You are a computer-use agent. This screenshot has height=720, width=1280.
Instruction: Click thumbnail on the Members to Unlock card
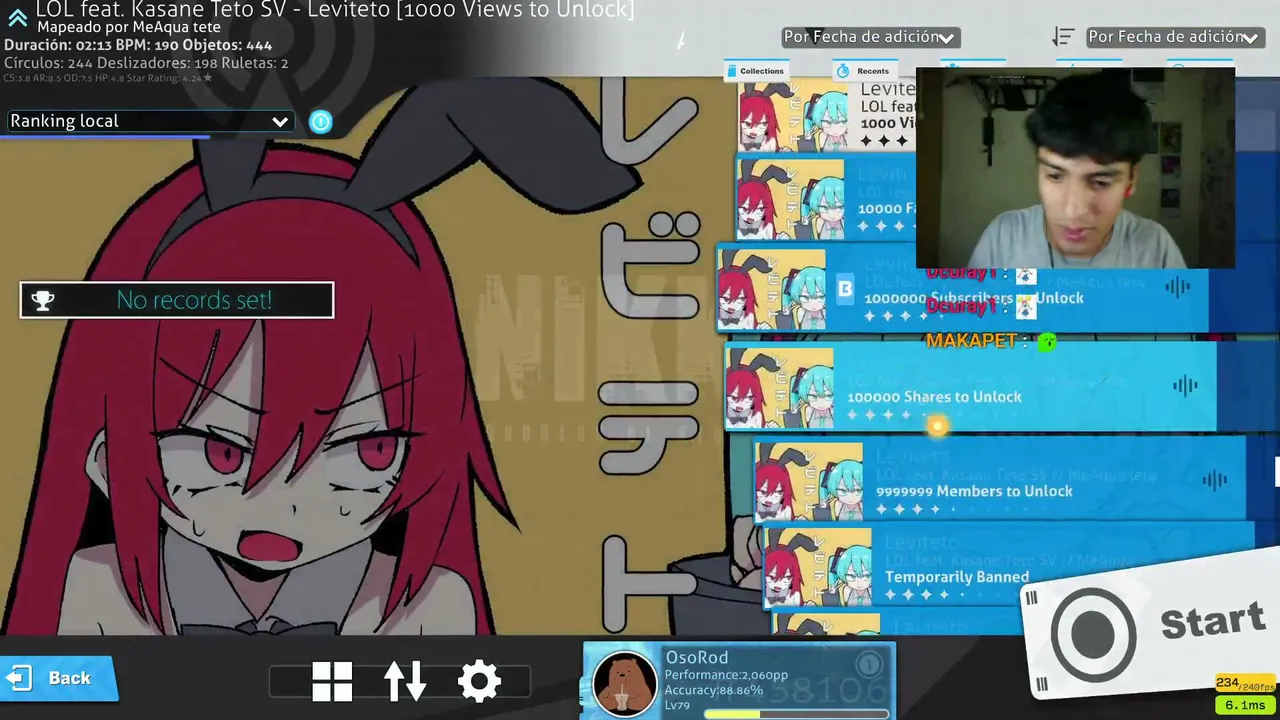point(809,482)
